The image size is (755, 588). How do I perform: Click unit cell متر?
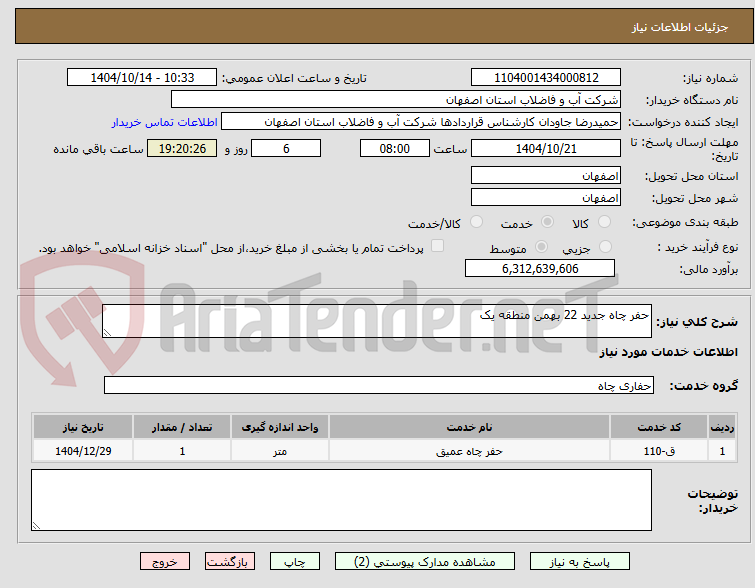280,451
